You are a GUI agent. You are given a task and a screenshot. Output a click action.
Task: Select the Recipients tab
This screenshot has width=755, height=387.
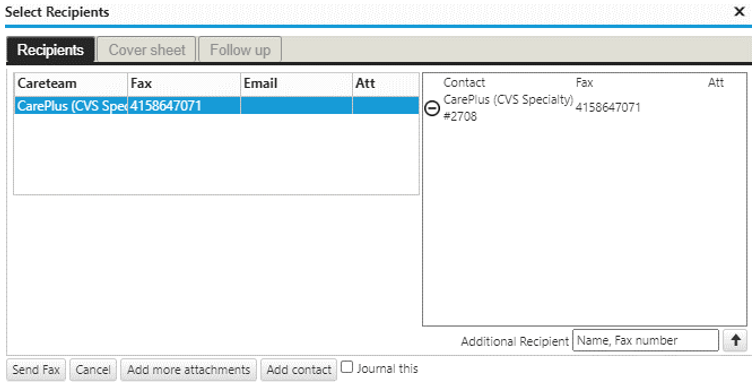51,50
